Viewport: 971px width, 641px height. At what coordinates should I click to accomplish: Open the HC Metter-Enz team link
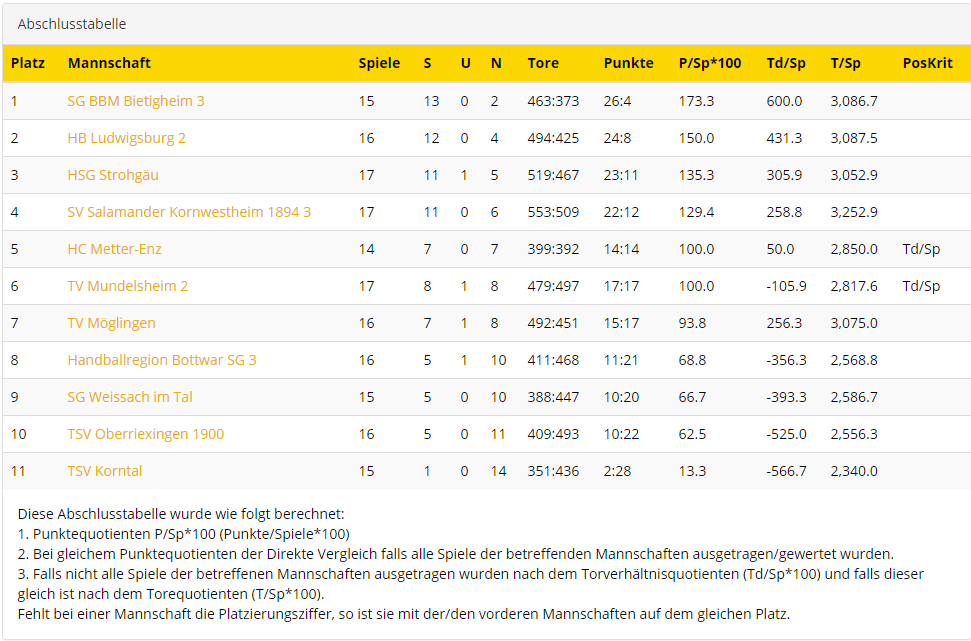tap(114, 249)
